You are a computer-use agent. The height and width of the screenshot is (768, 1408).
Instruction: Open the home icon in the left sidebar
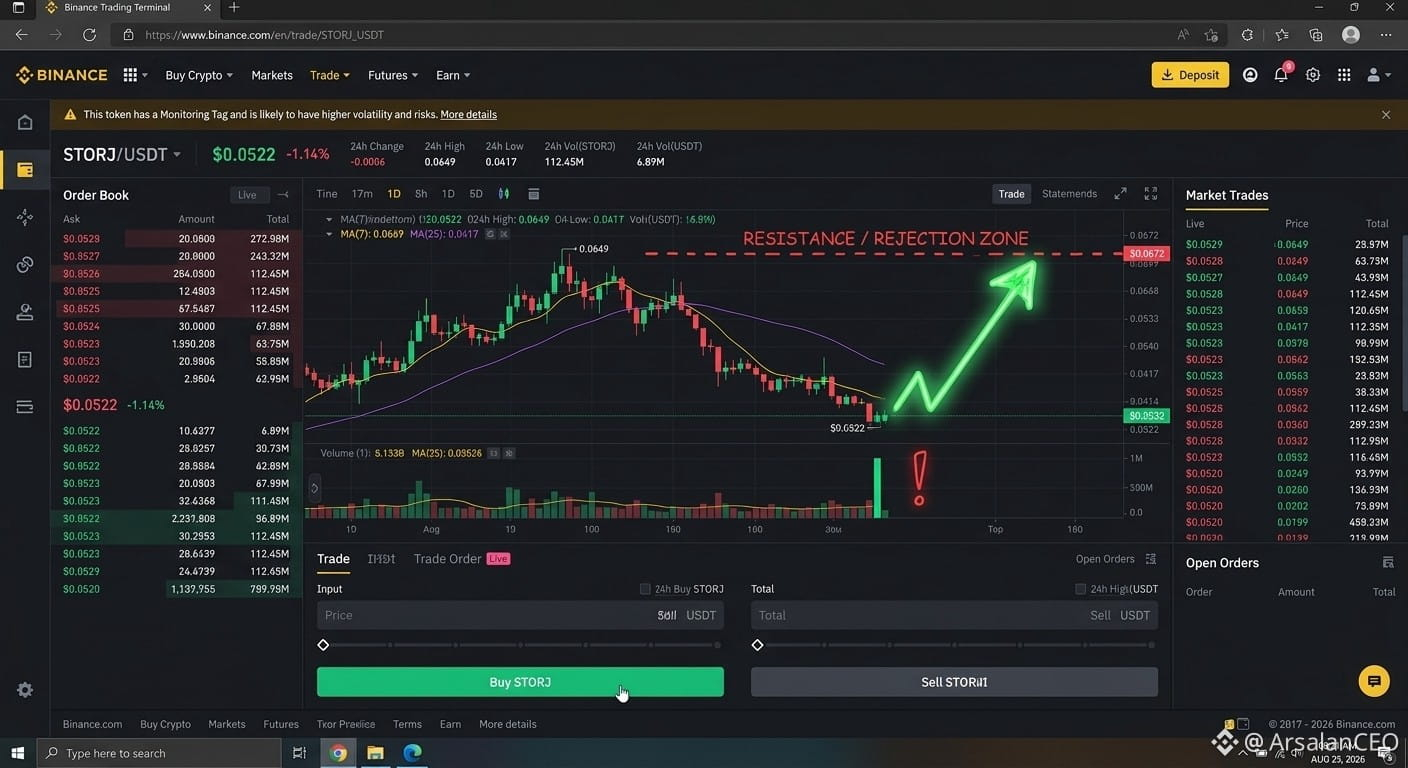point(25,122)
